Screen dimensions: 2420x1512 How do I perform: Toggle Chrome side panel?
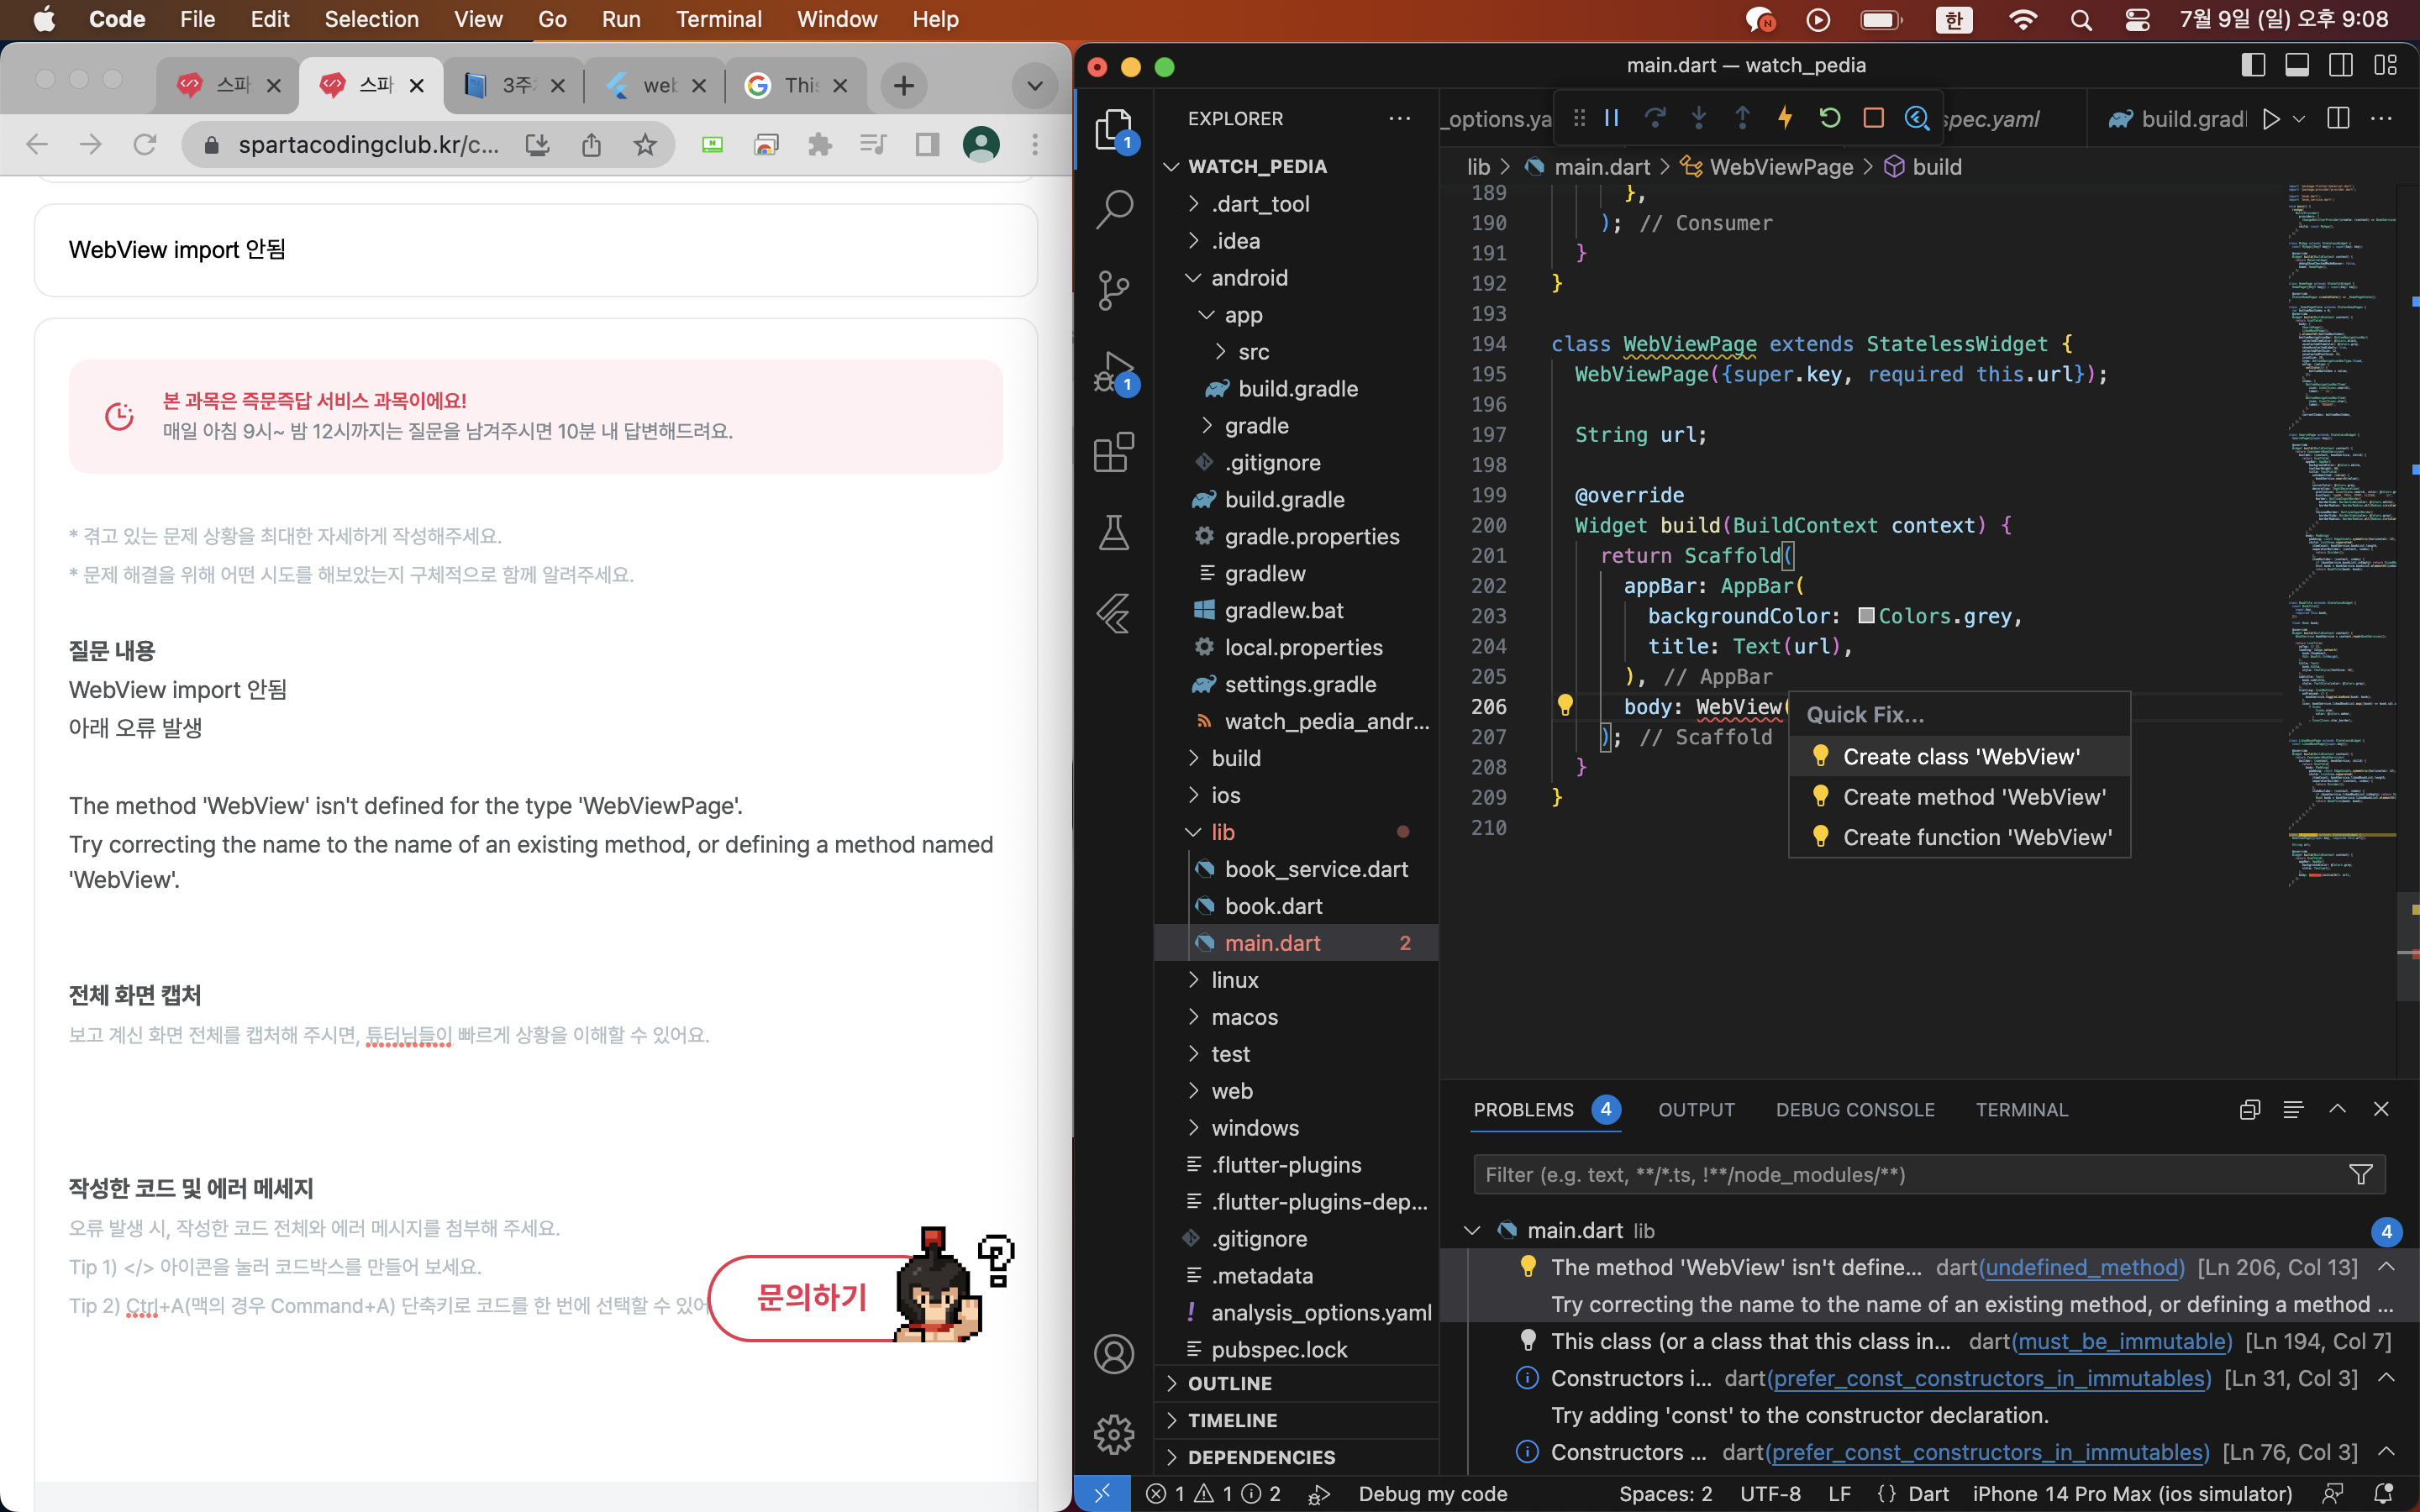(x=927, y=145)
